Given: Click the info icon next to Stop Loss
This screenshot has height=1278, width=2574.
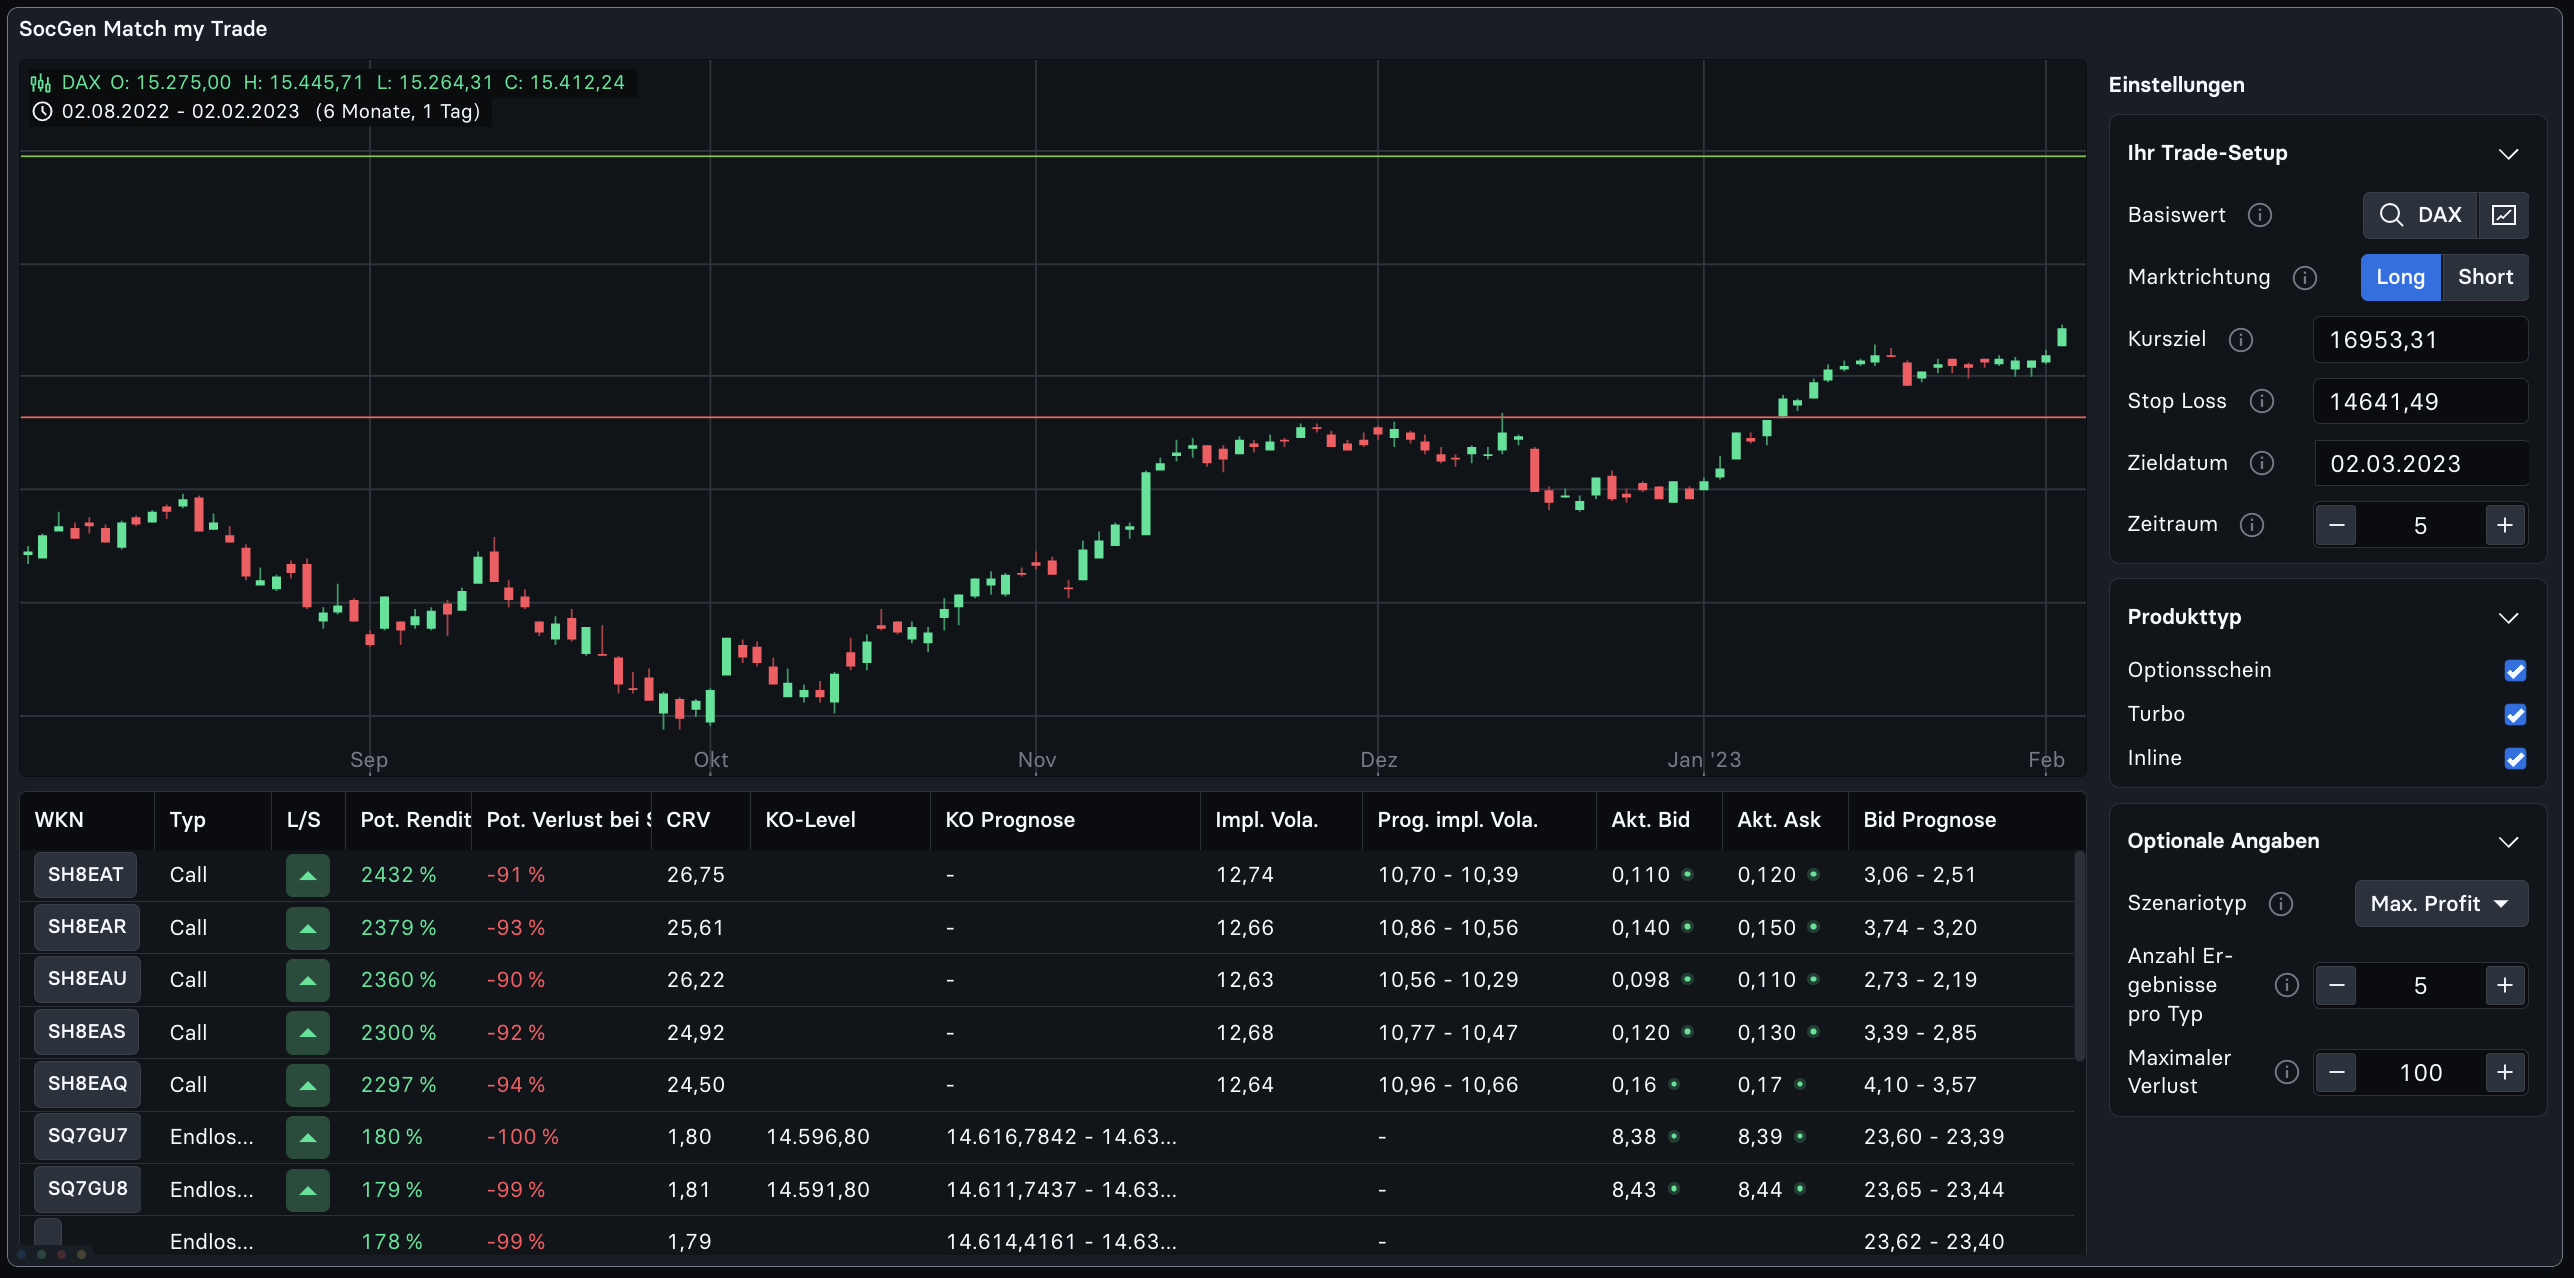Looking at the screenshot, I should [2262, 401].
